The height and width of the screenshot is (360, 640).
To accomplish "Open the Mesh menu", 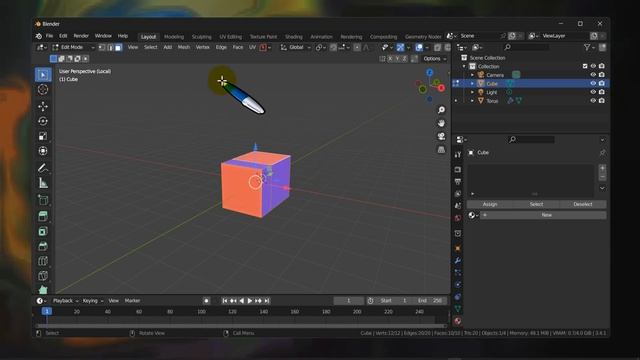I will pos(184,48).
